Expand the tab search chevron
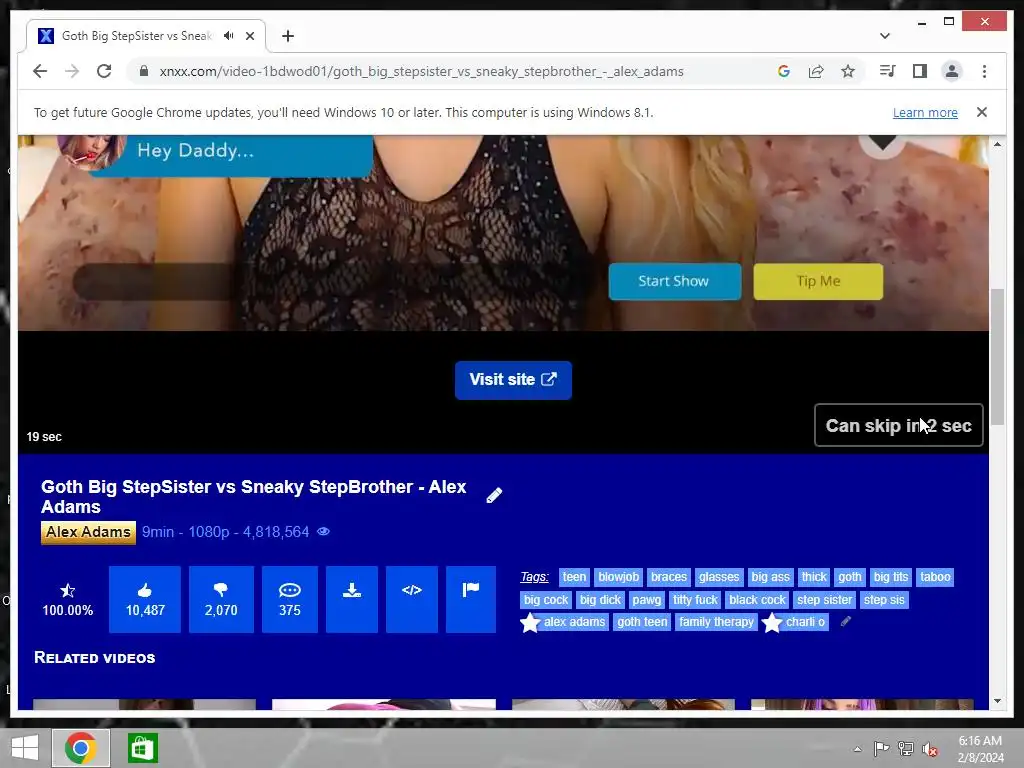 [x=884, y=36]
